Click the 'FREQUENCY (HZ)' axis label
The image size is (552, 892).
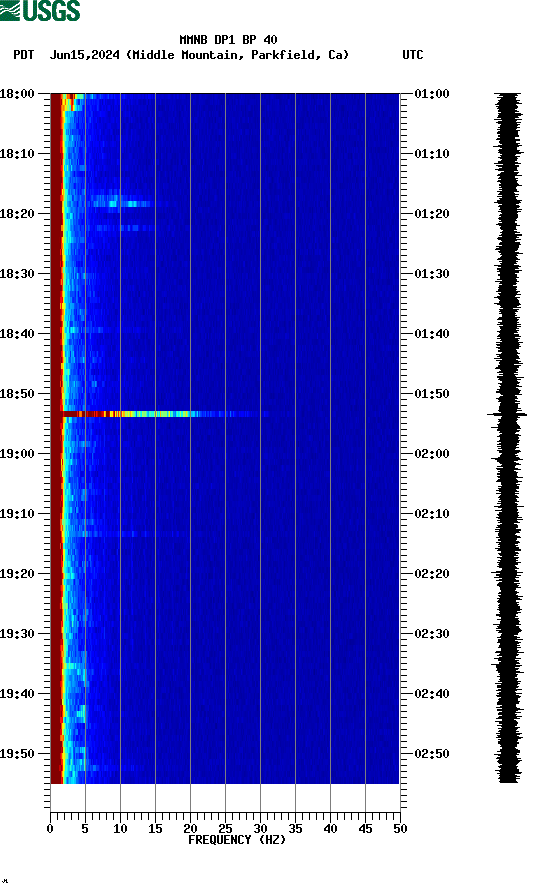(237, 840)
